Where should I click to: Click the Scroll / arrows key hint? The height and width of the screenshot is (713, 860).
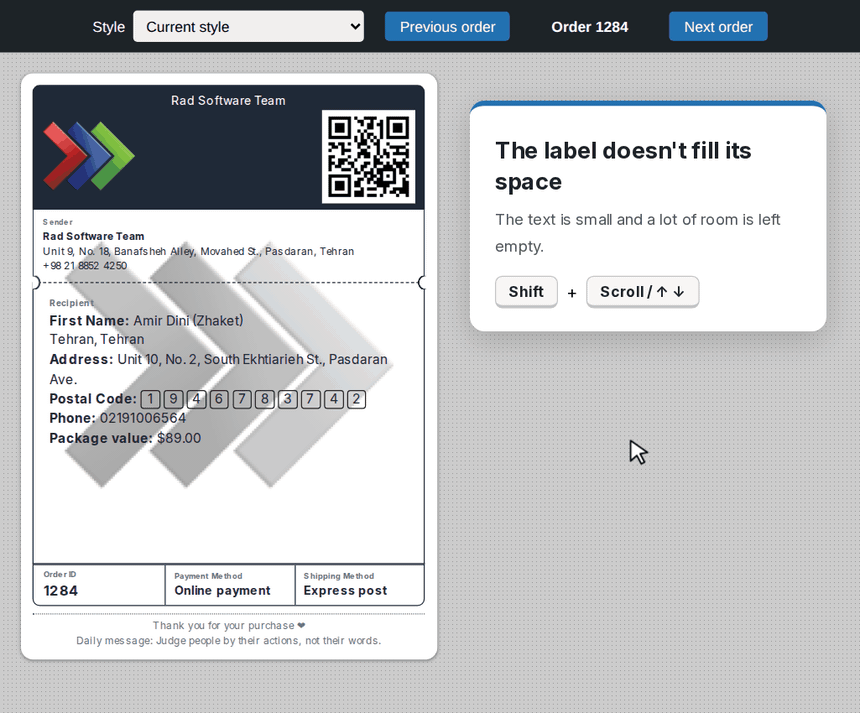pos(642,292)
